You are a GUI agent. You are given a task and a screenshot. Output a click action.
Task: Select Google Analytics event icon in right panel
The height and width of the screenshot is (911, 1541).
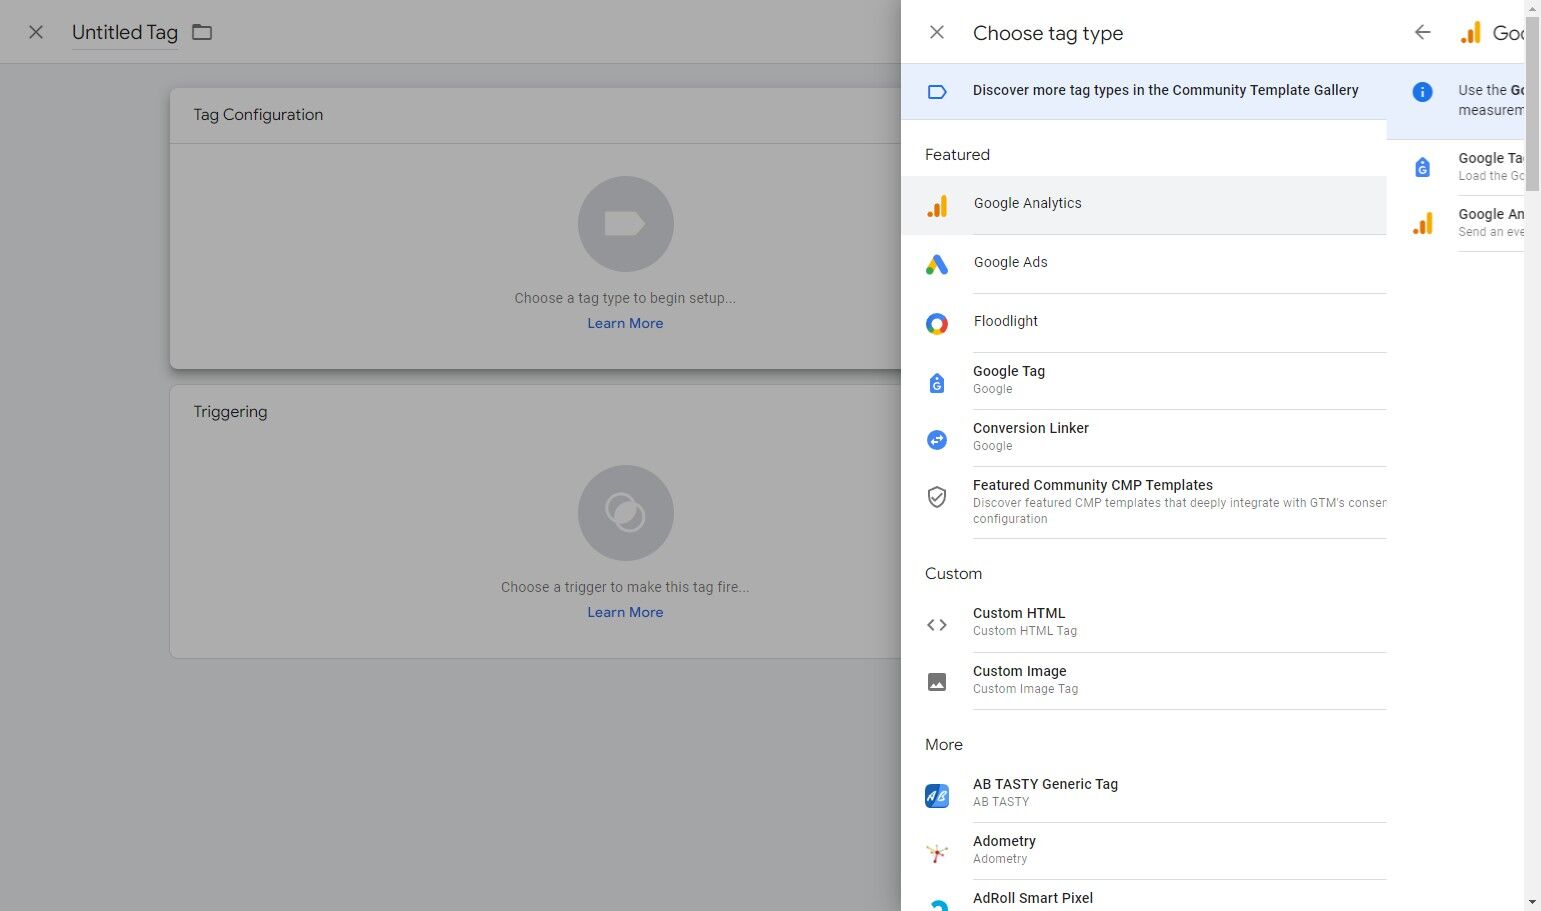pyautogui.click(x=1422, y=223)
